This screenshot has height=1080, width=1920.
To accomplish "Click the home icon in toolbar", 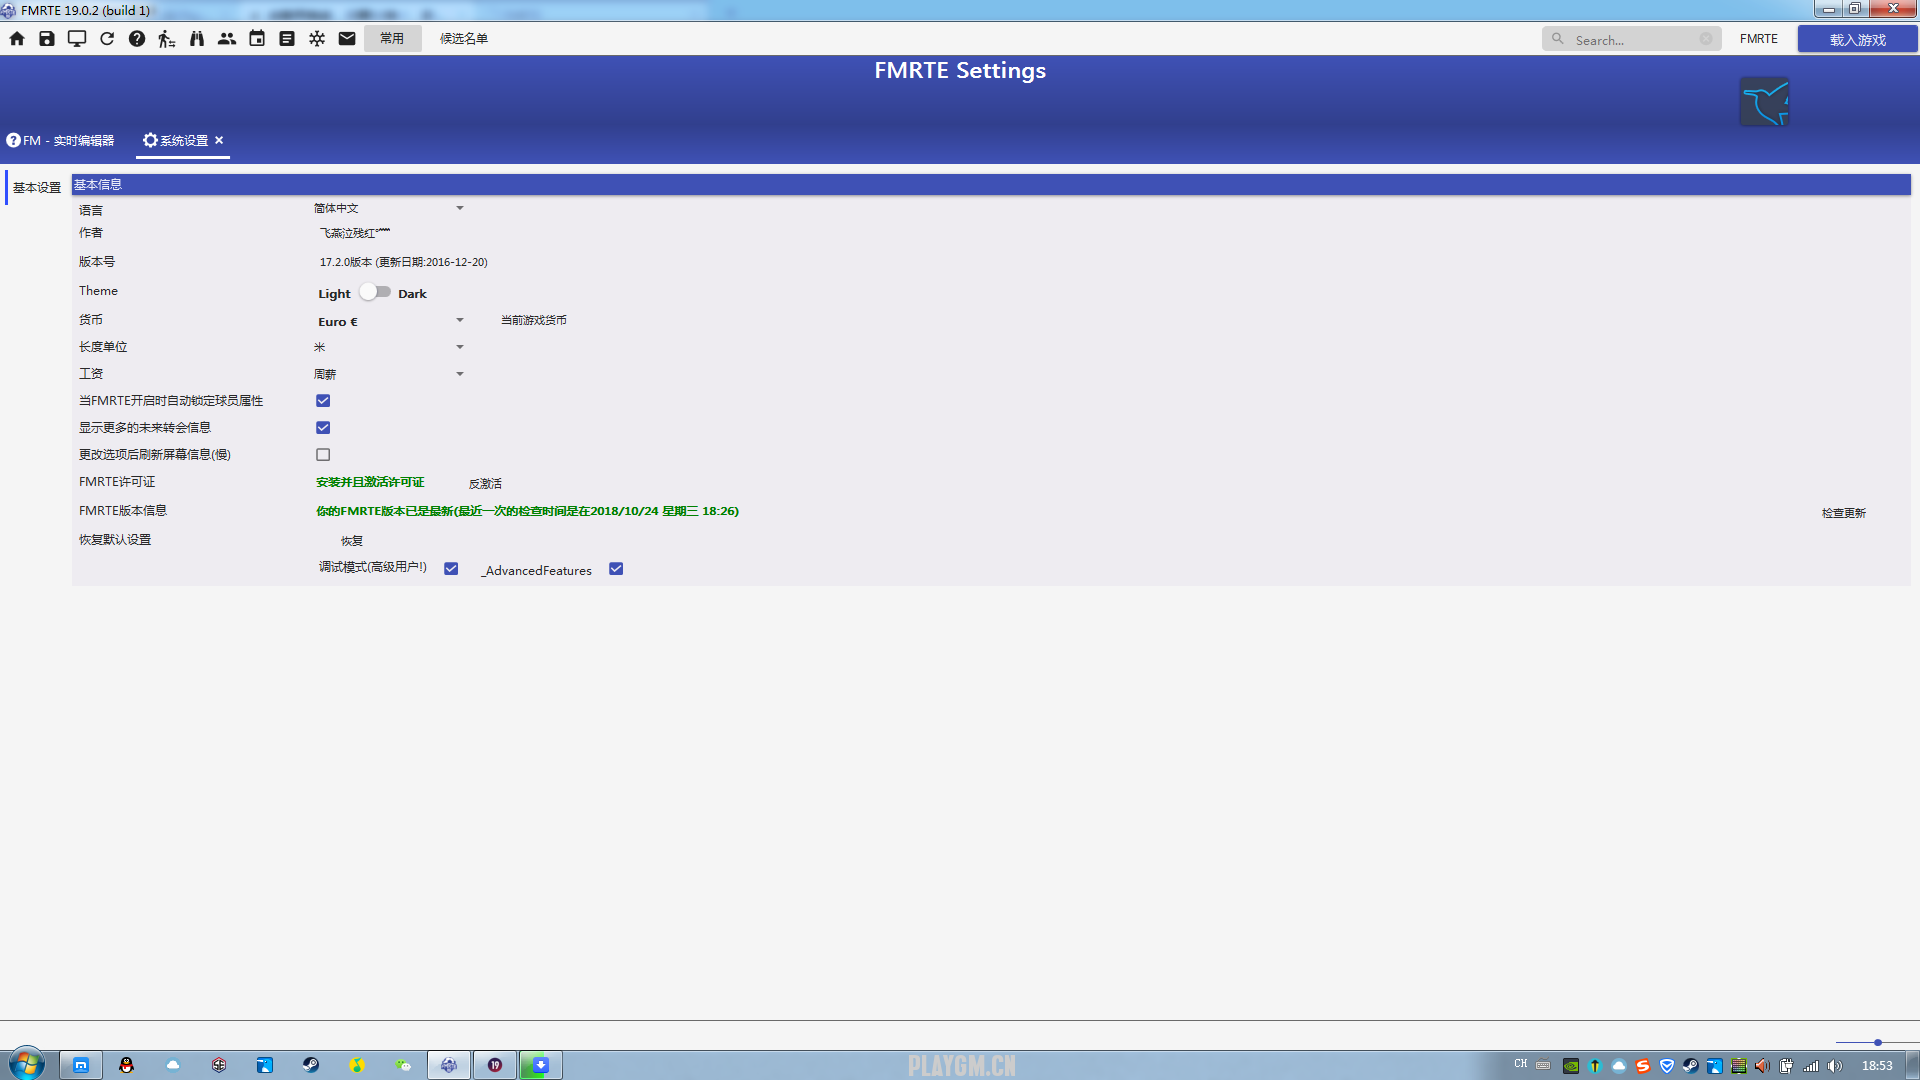I will point(17,38).
